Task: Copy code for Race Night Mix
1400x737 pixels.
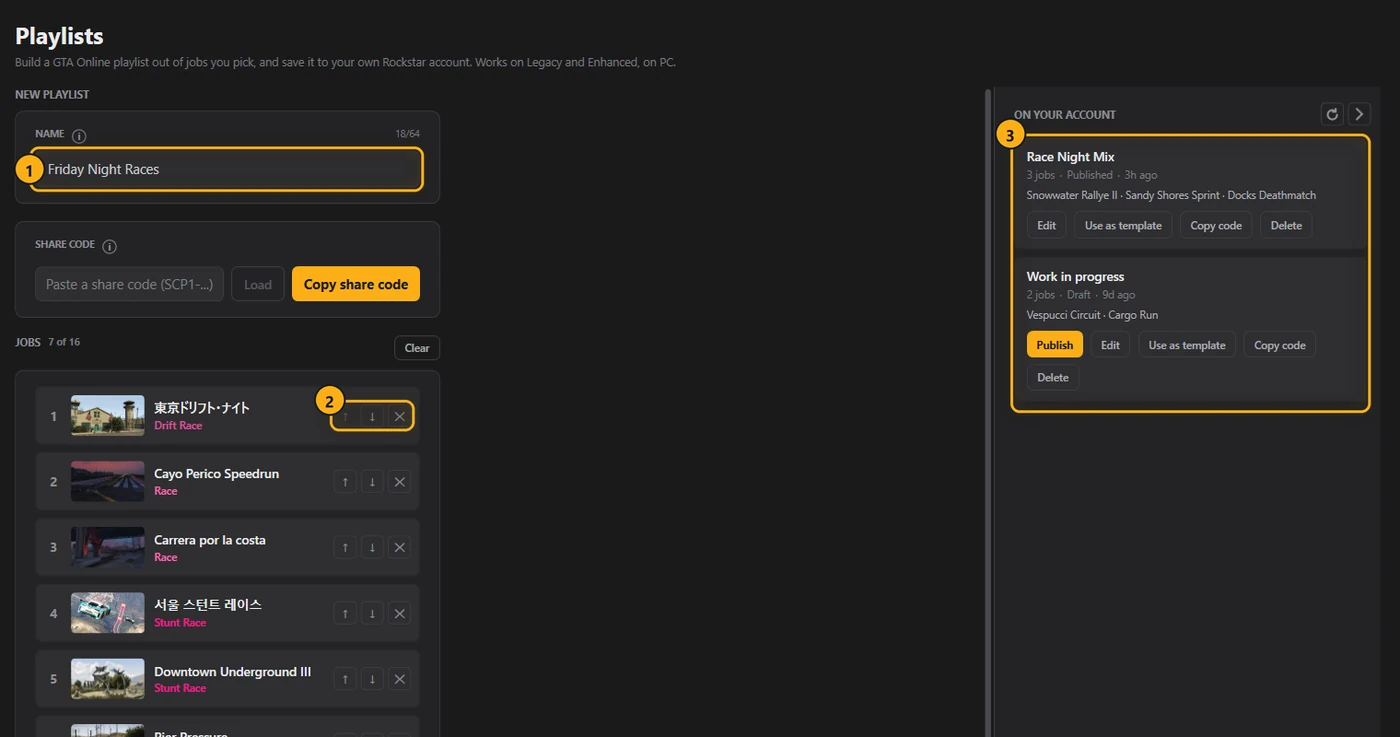Action: (x=1216, y=225)
